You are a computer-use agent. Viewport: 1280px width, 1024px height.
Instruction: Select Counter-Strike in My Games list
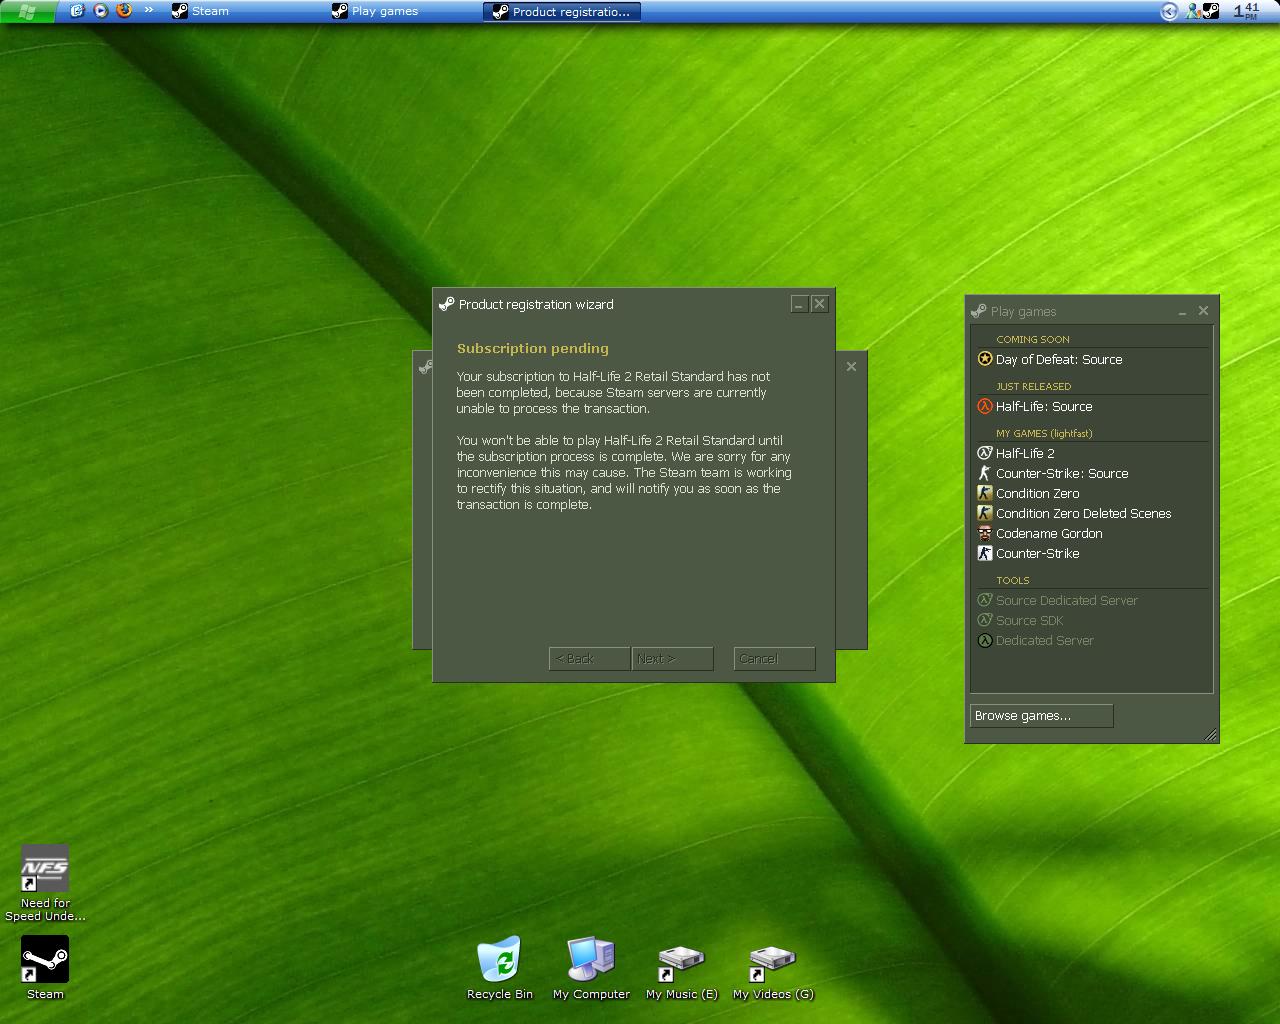tap(1037, 553)
